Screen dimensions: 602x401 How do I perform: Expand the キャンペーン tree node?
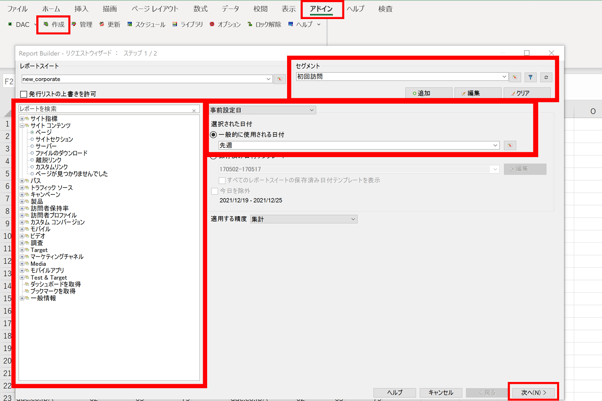point(22,194)
